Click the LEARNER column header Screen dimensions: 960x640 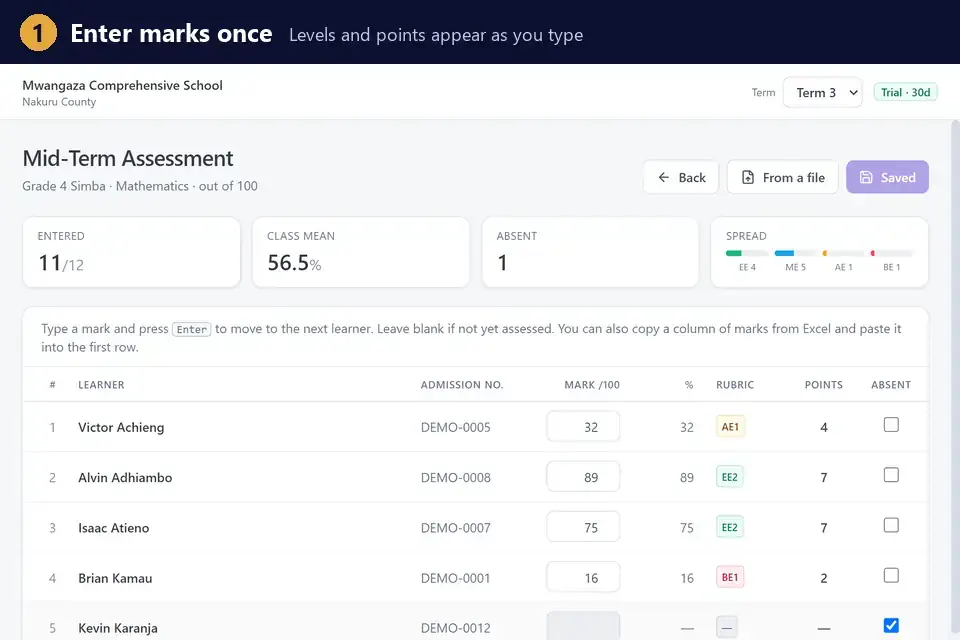[x=101, y=385]
